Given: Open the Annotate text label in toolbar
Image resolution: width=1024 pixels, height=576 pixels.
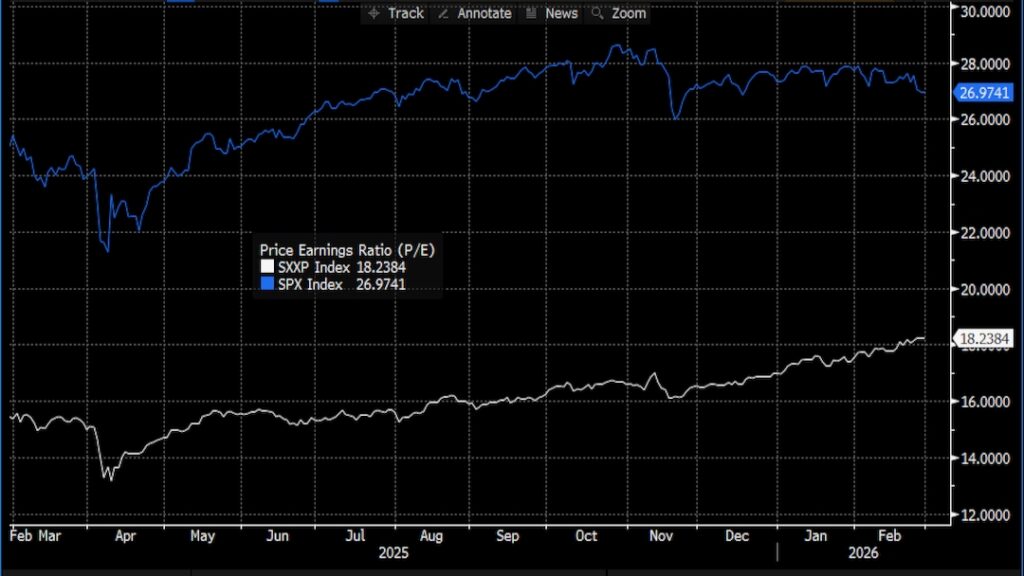Looking at the screenshot, I should click(484, 13).
